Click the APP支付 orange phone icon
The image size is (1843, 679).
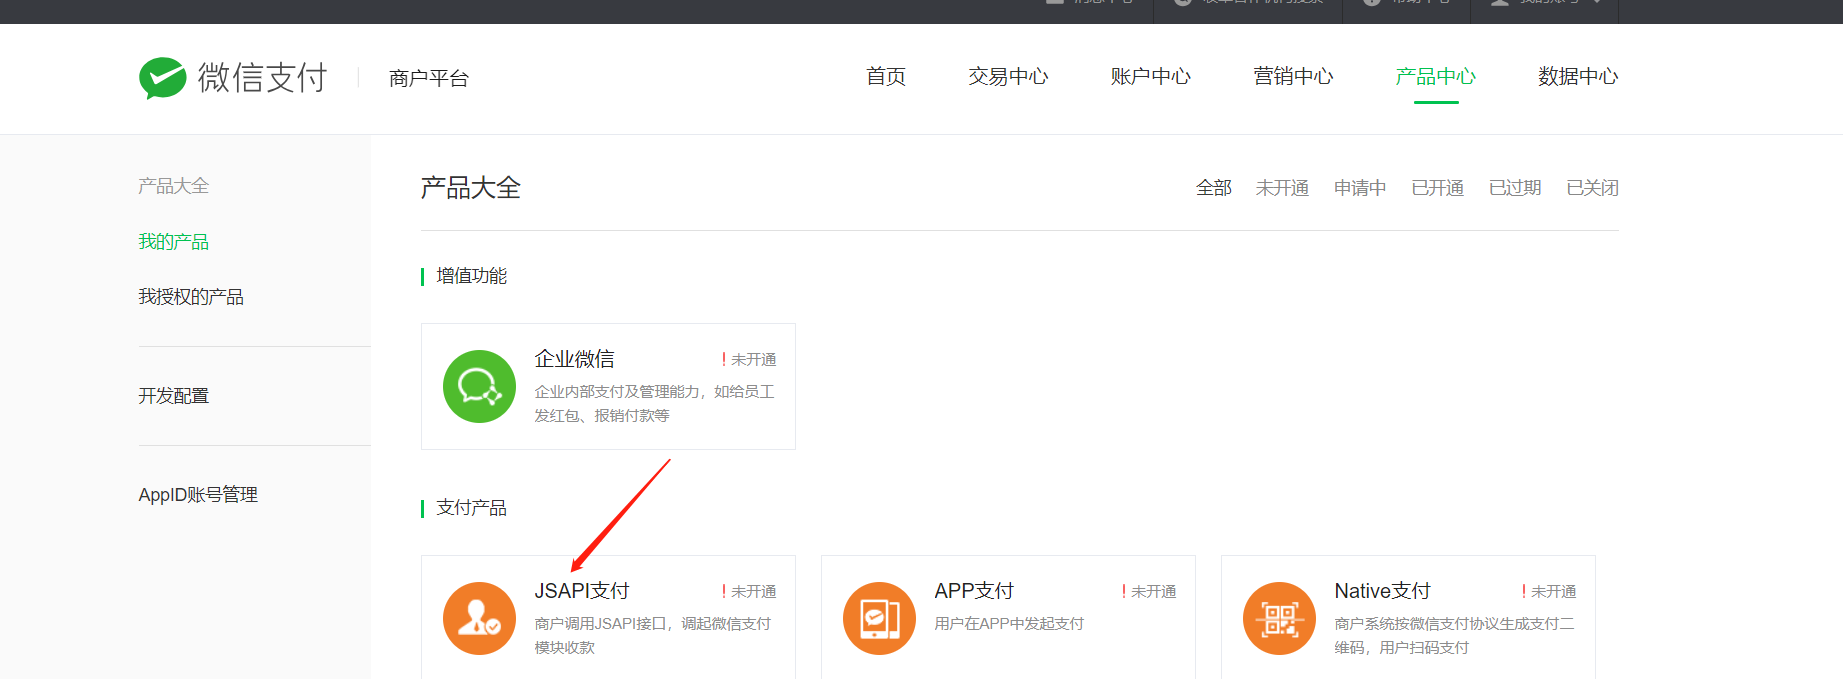(879, 618)
